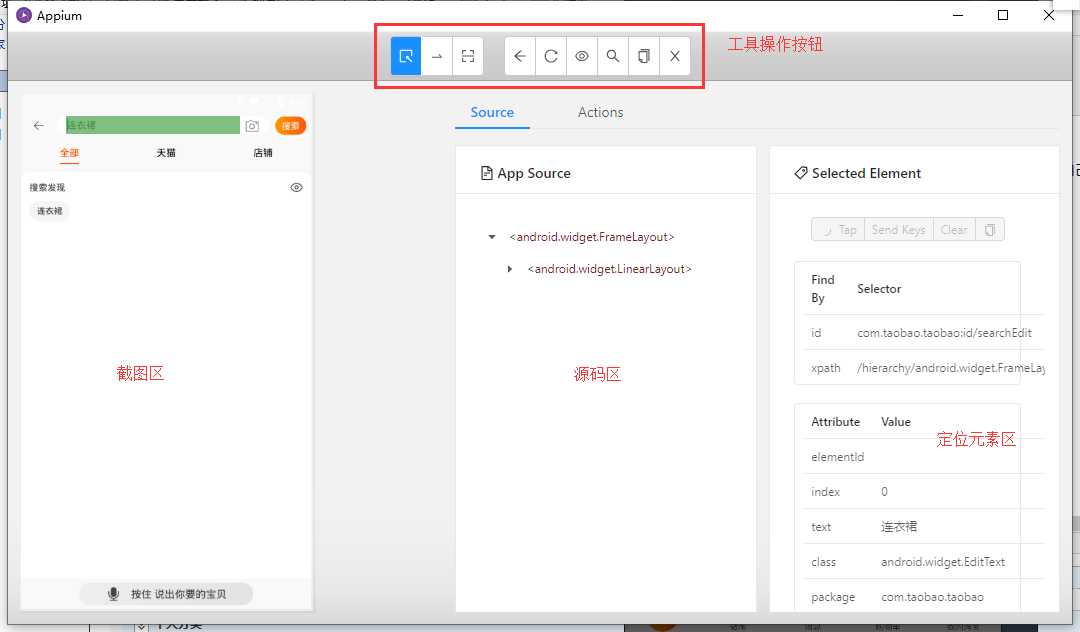This screenshot has width=1080, height=632.
Task: Select the xpath /hierarchy selector value
Action: tap(951, 368)
